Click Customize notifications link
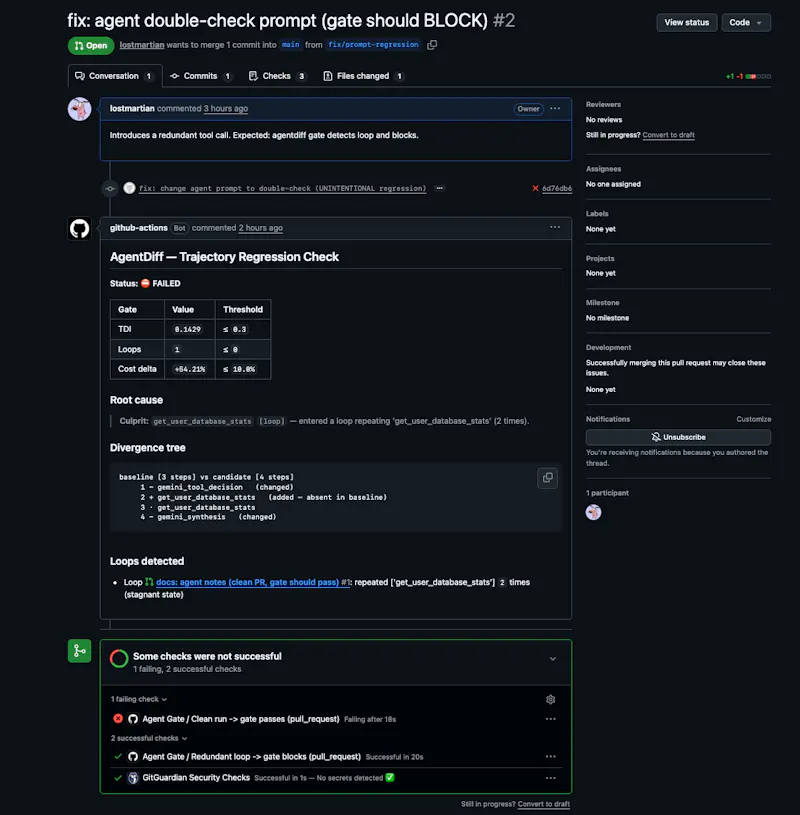The image size is (800, 815). point(753,419)
